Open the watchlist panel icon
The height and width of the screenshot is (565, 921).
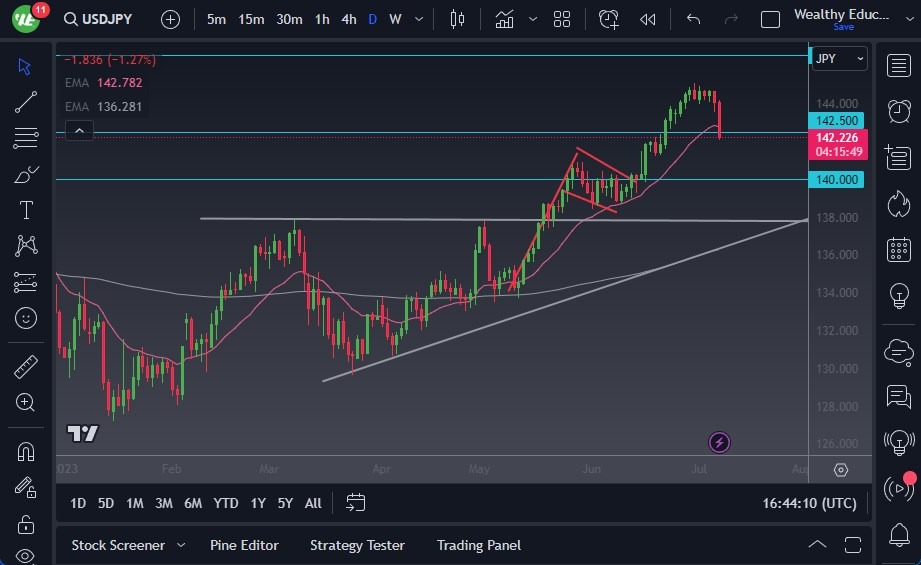tap(898, 65)
